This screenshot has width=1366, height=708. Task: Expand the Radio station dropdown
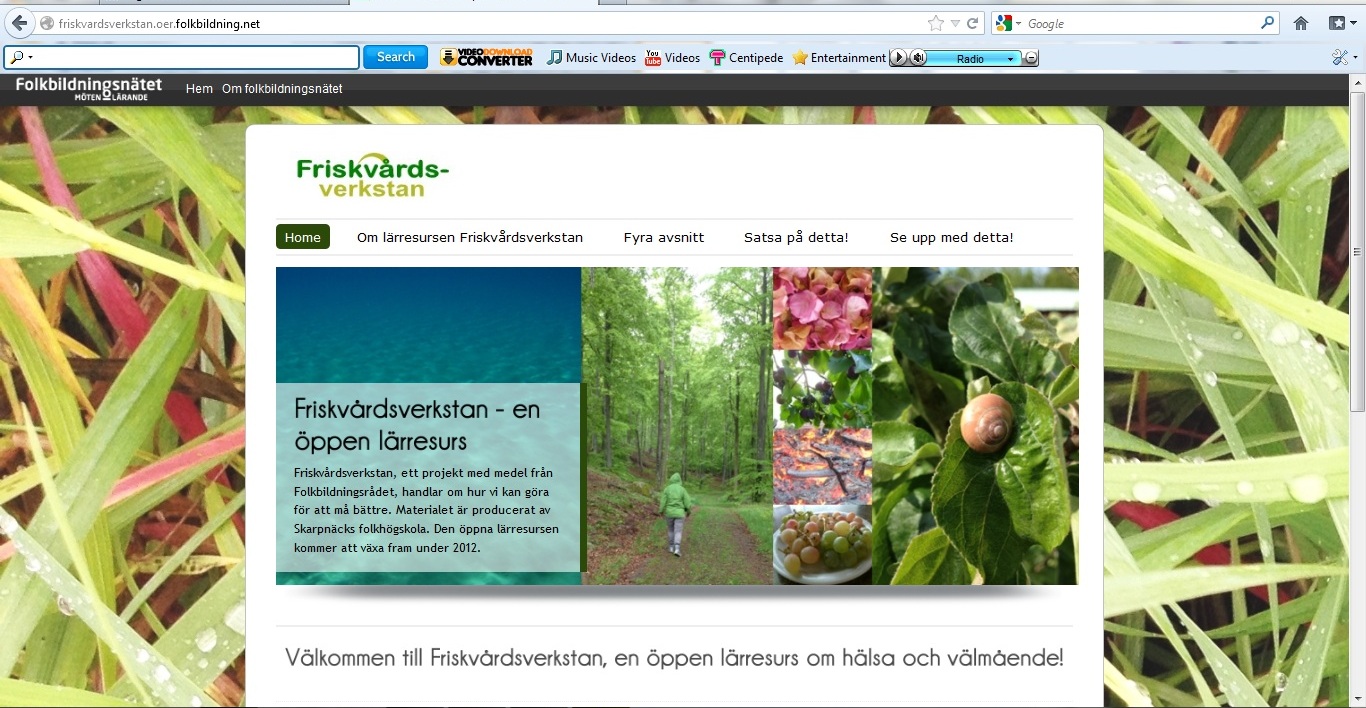click(x=1010, y=59)
